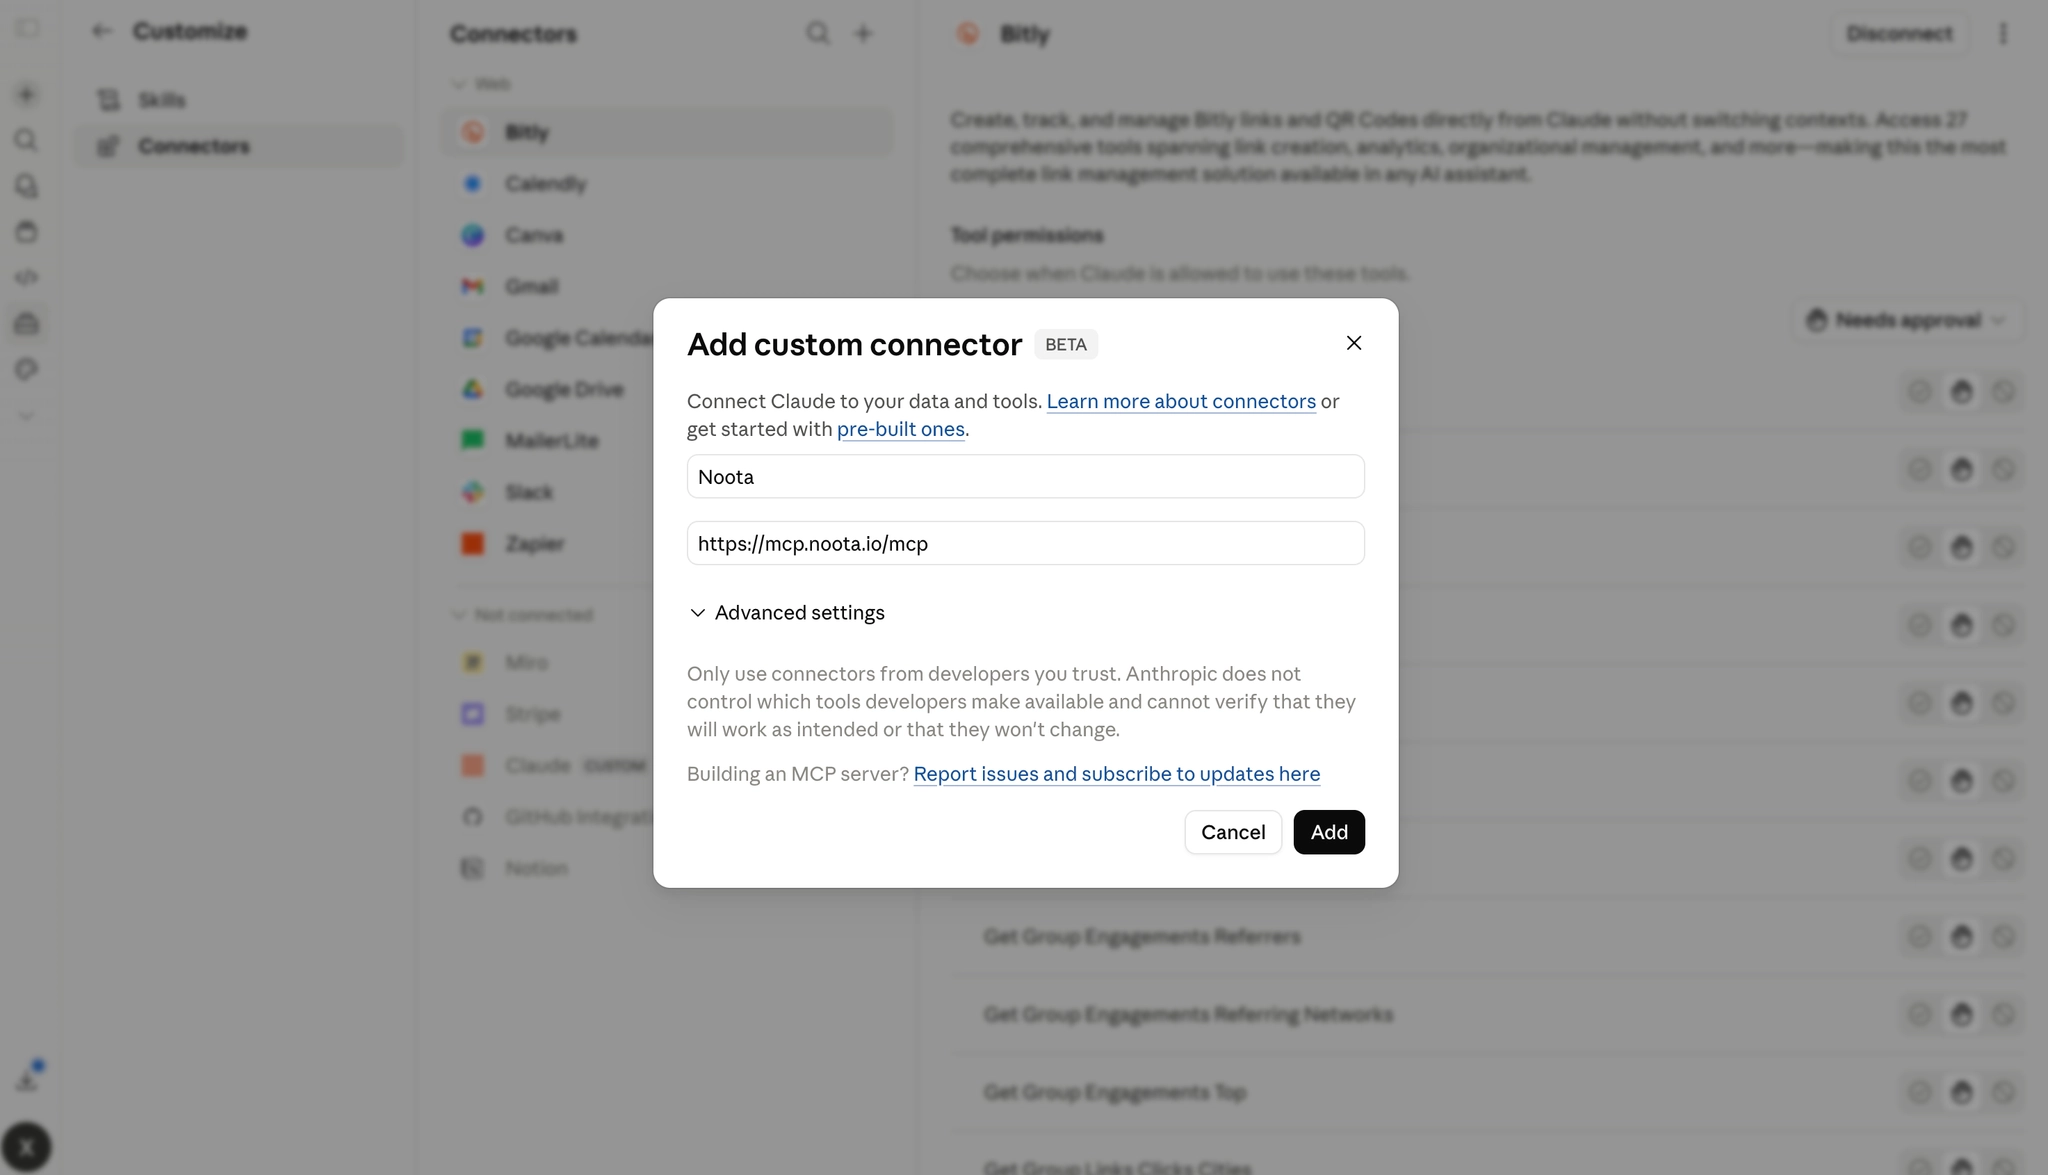Confirm with the Add button
Image resolution: width=2048 pixels, height=1175 pixels.
[x=1329, y=832]
